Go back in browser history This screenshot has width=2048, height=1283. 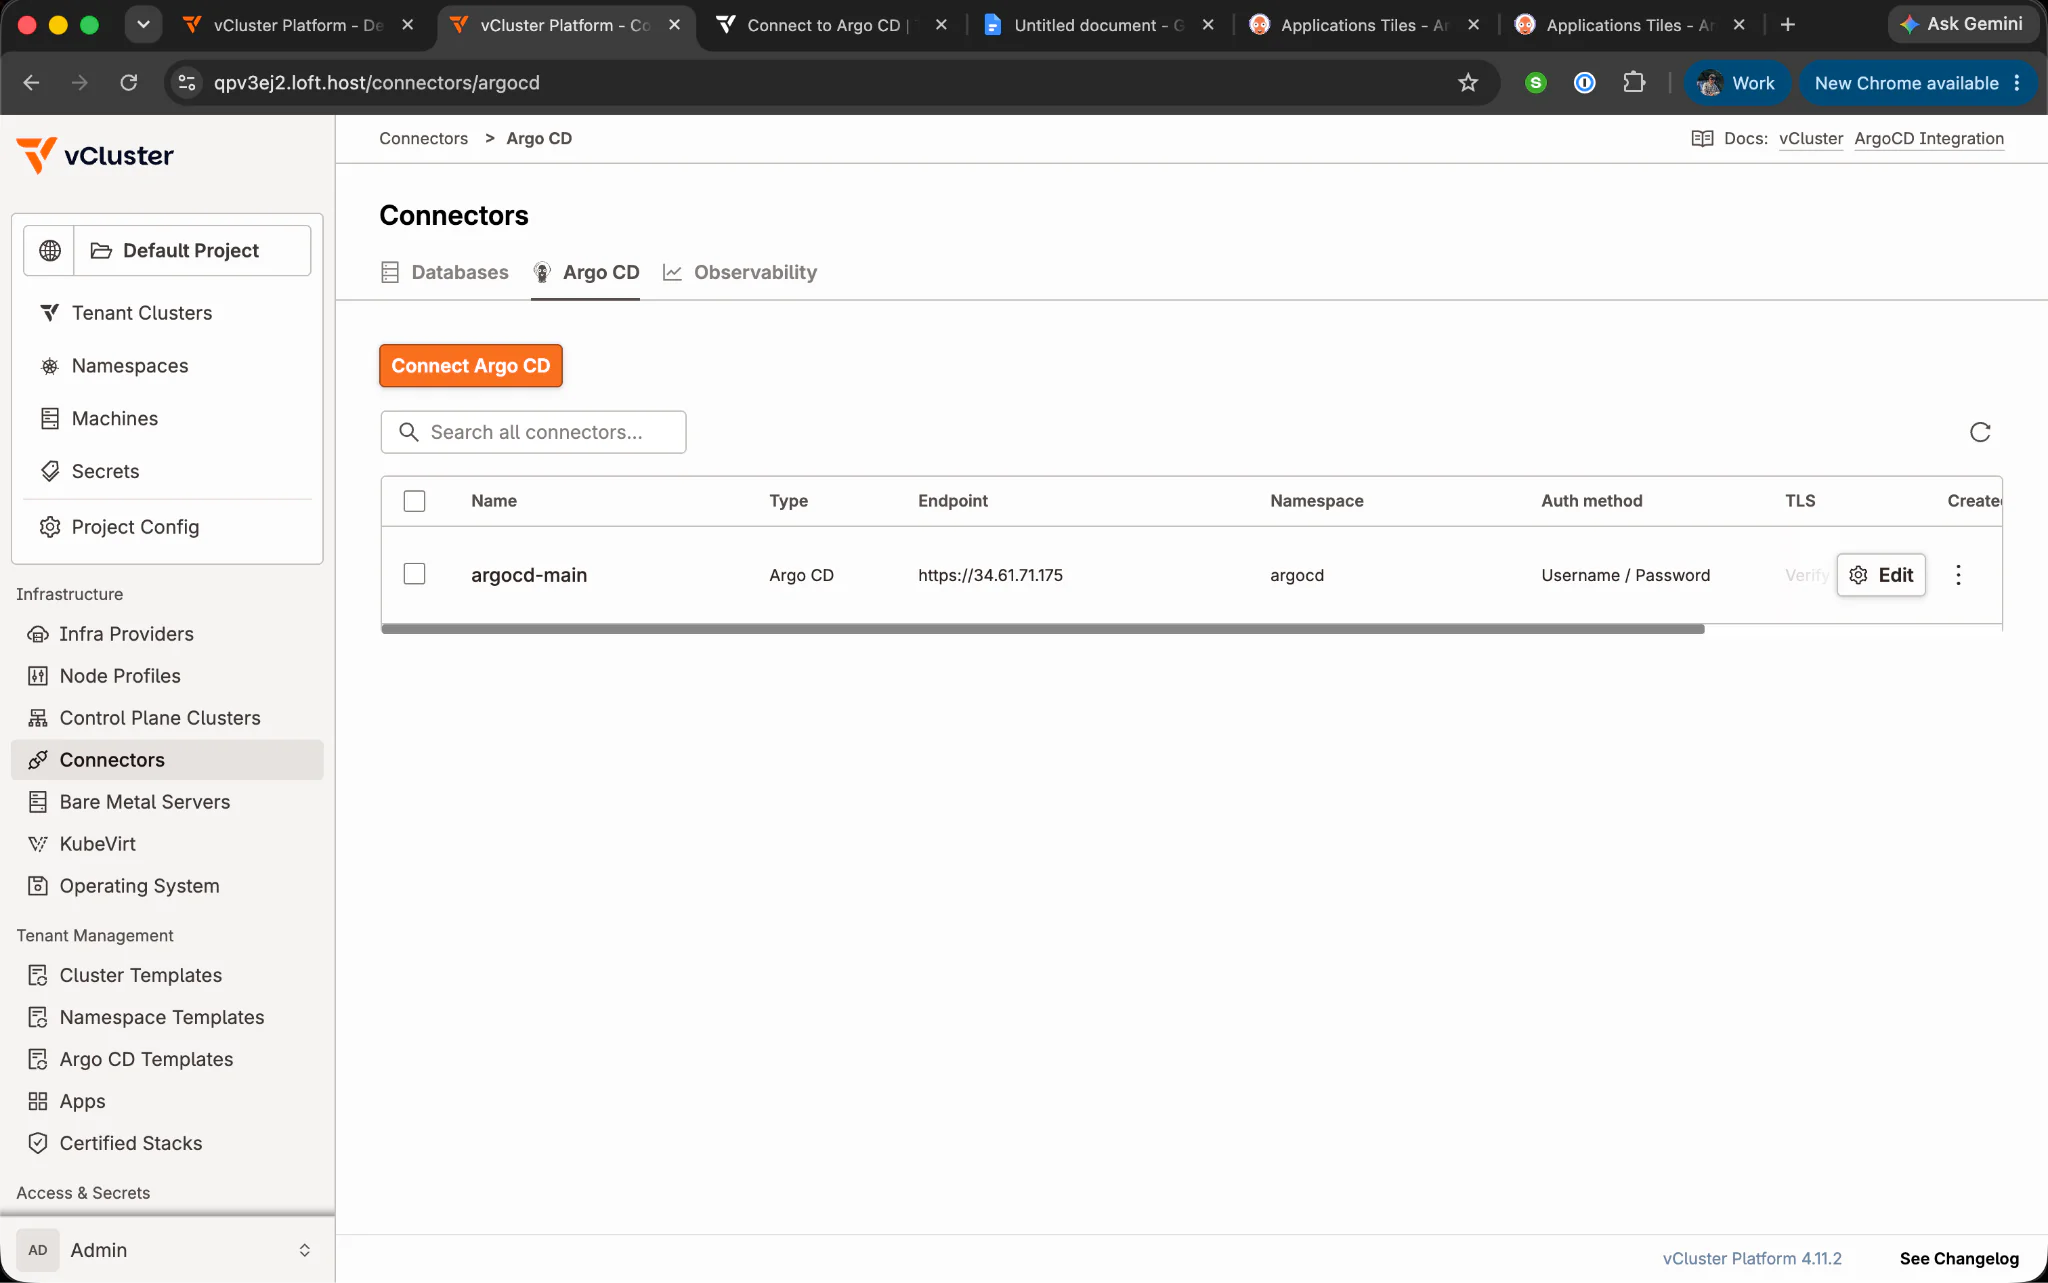tap(31, 83)
